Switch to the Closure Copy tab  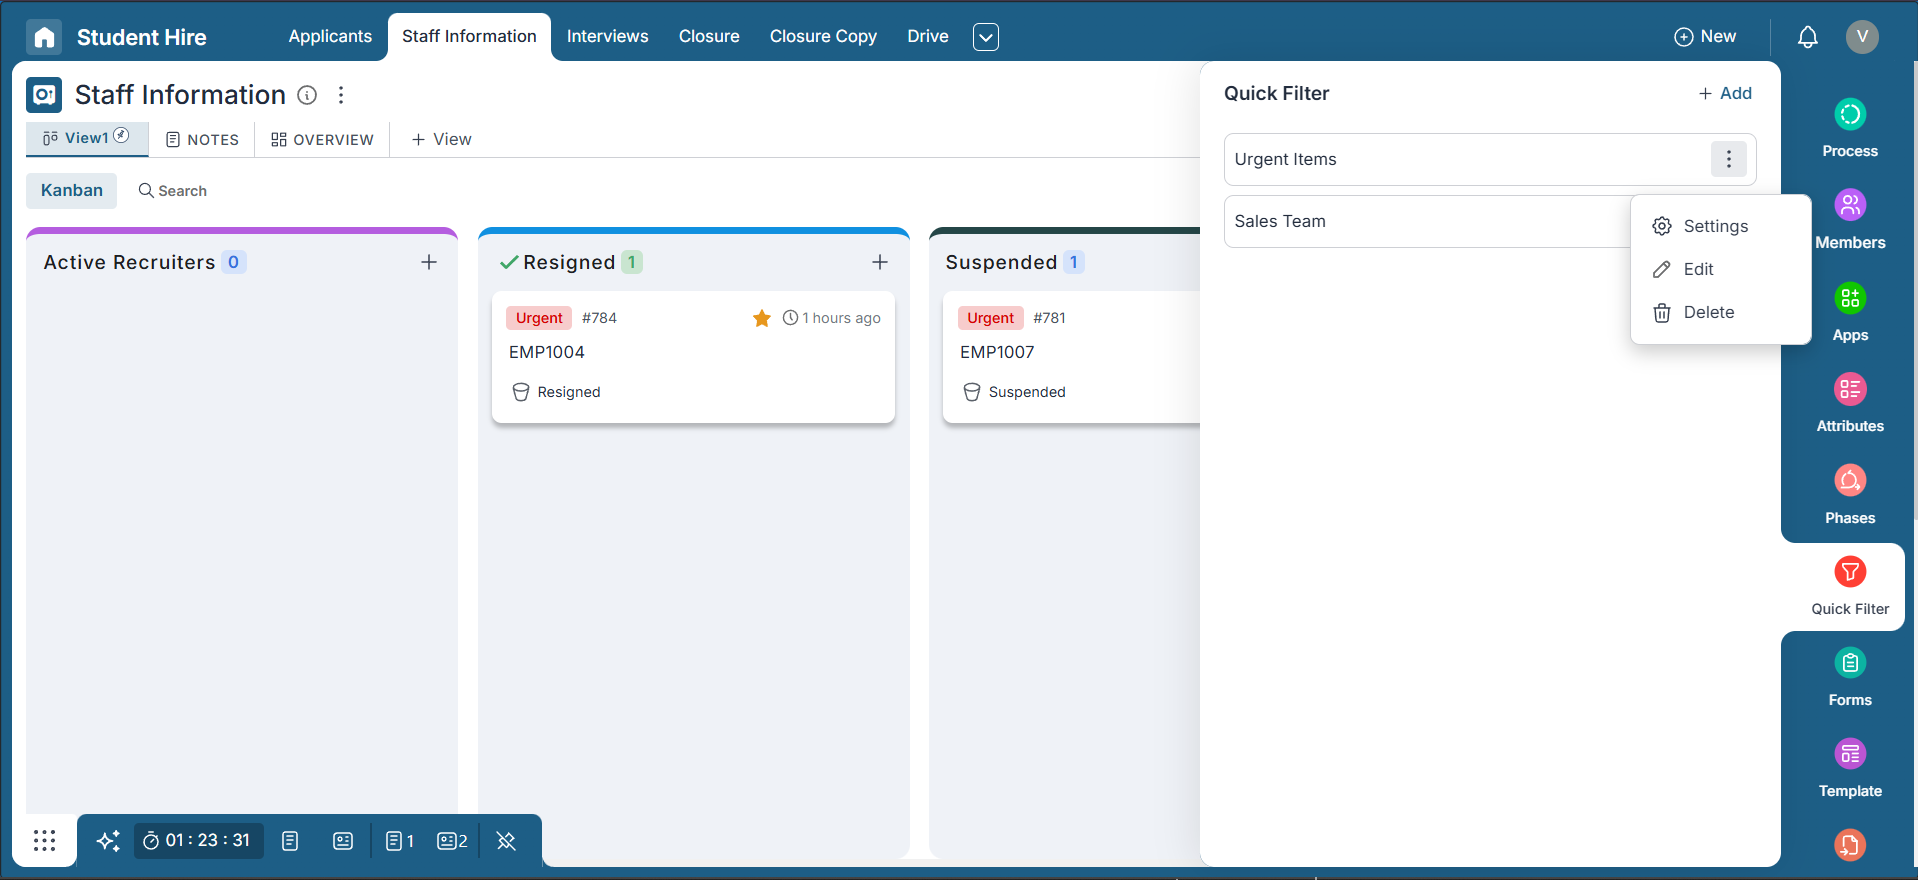point(823,36)
